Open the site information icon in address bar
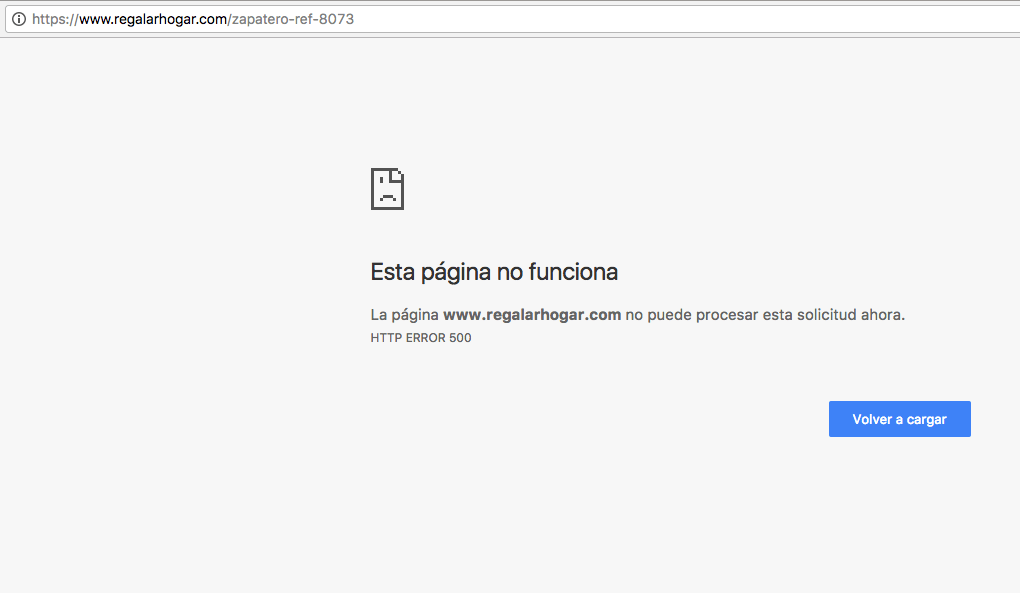This screenshot has width=1020, height=593. 19,19
